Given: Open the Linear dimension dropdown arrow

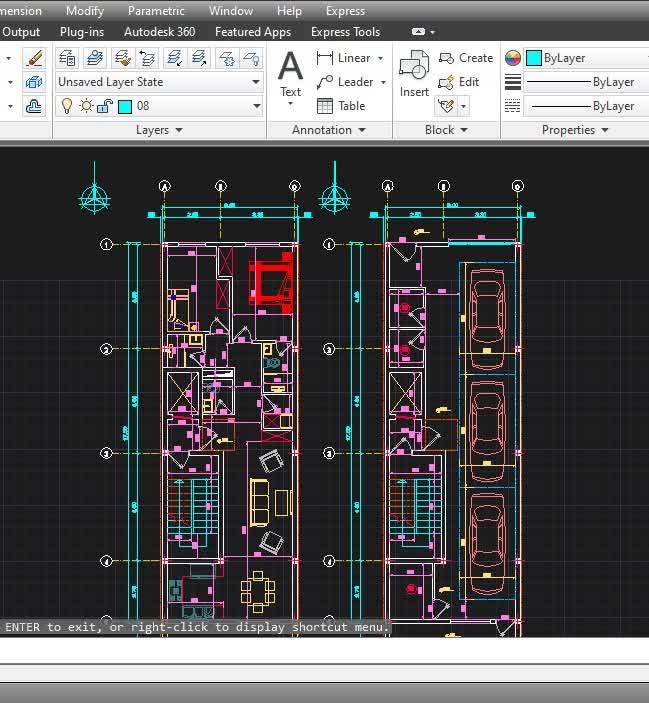Looking at the screenshot, I should click(x=381, y=58).
